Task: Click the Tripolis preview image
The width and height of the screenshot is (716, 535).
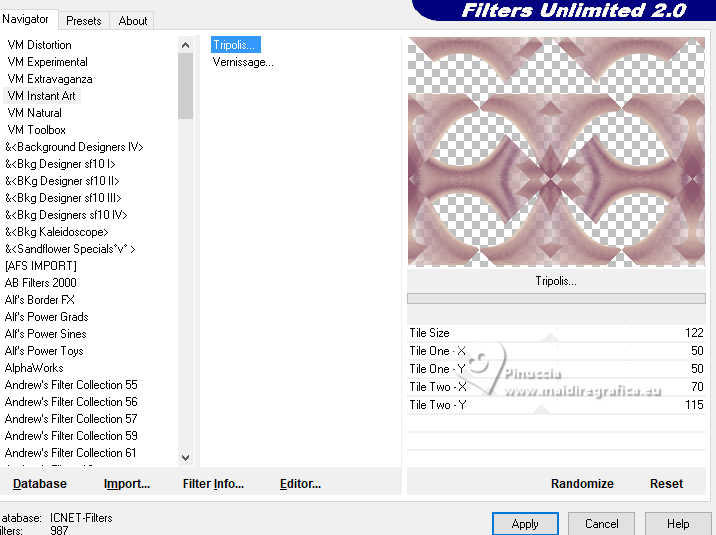Action: (x=556, y=152)
